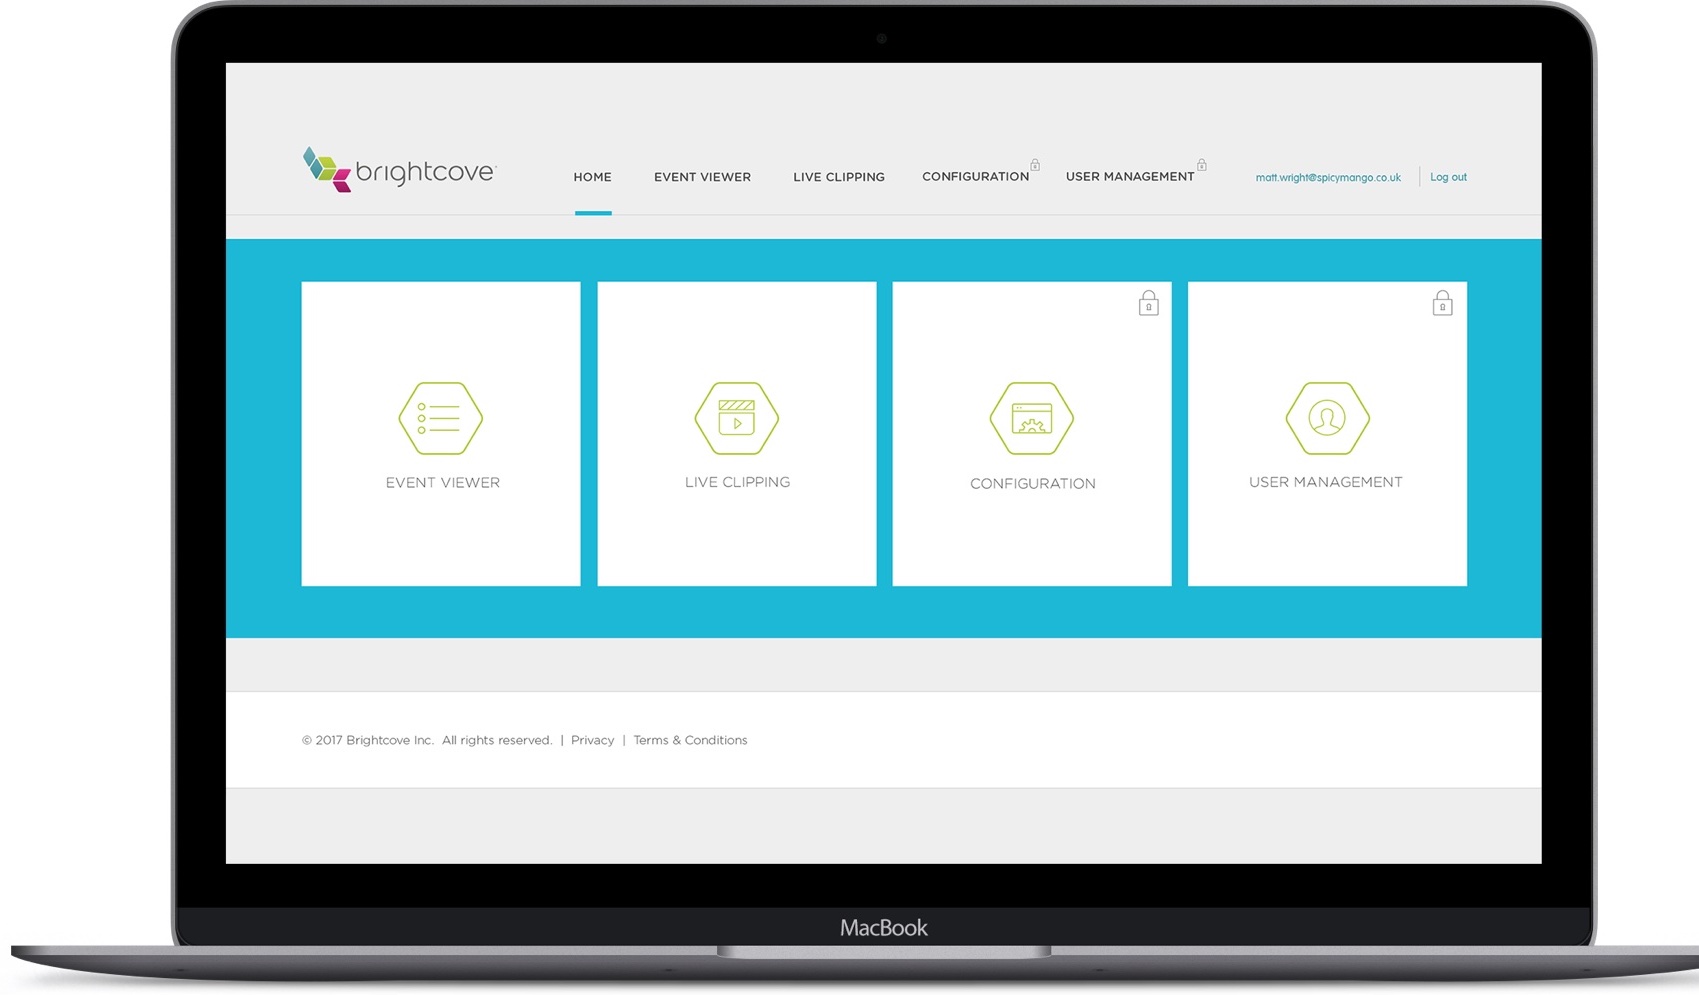Go to the Home tab in navigation
The image size is (1699, 995).
[592, 177]
